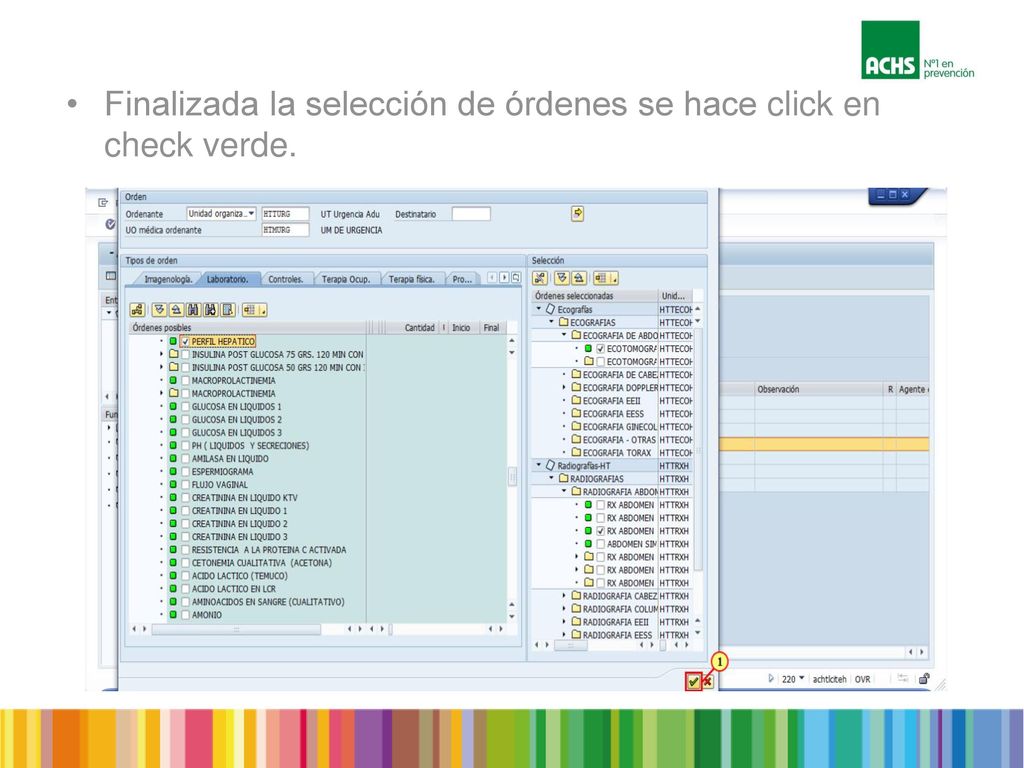Screen dimensions: 1024x768
Task: Click the Órdenes posibles vertical scrollbar handle
Action: [x=512, y=477]
